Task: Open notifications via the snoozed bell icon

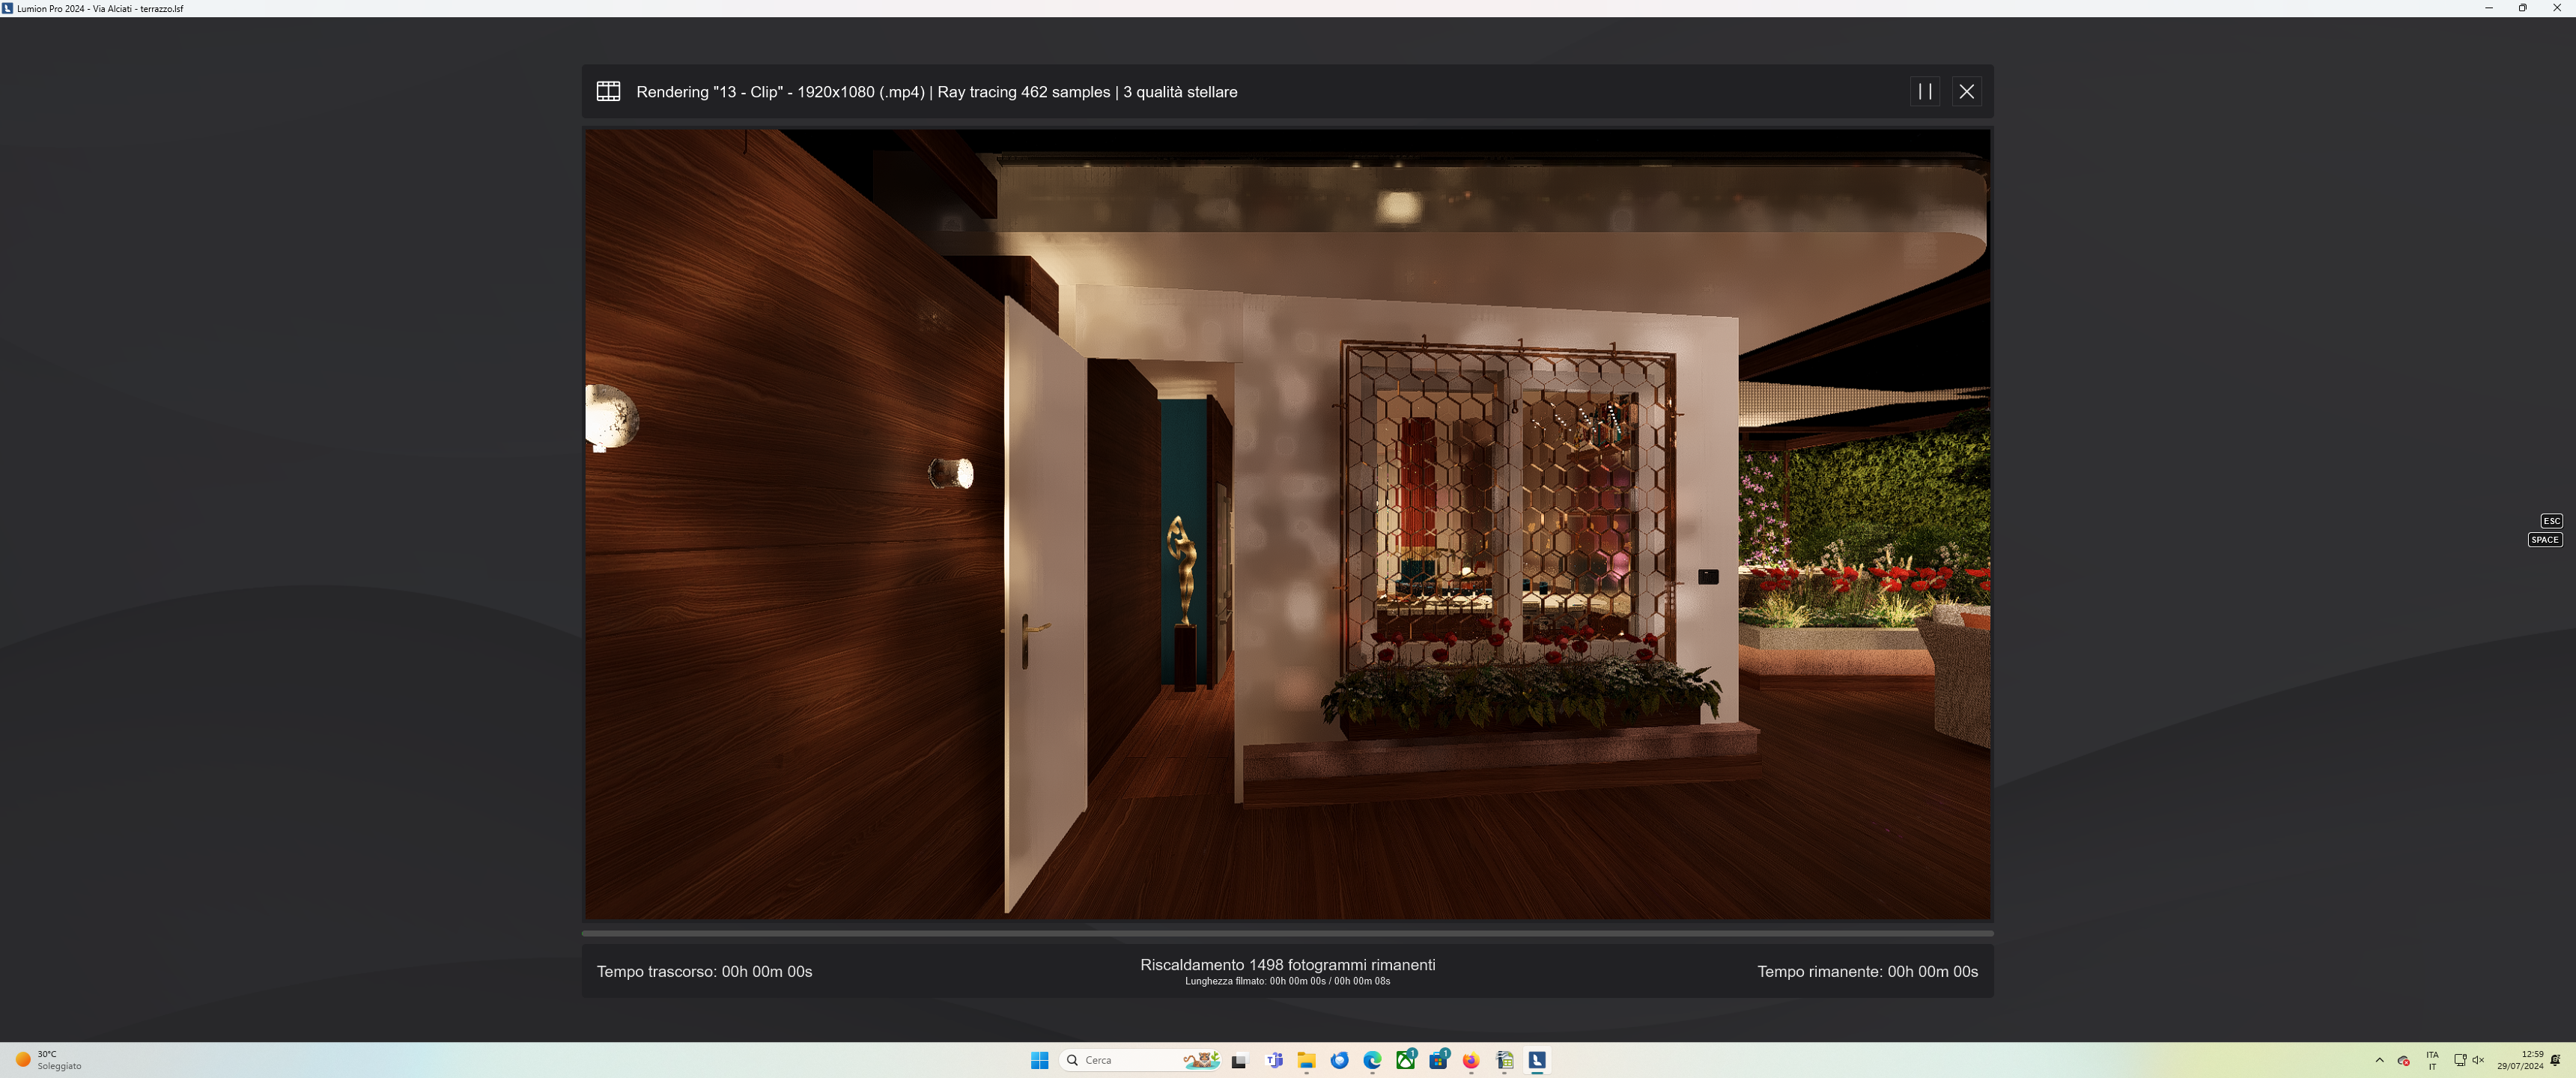Action: [2555, 1060]
